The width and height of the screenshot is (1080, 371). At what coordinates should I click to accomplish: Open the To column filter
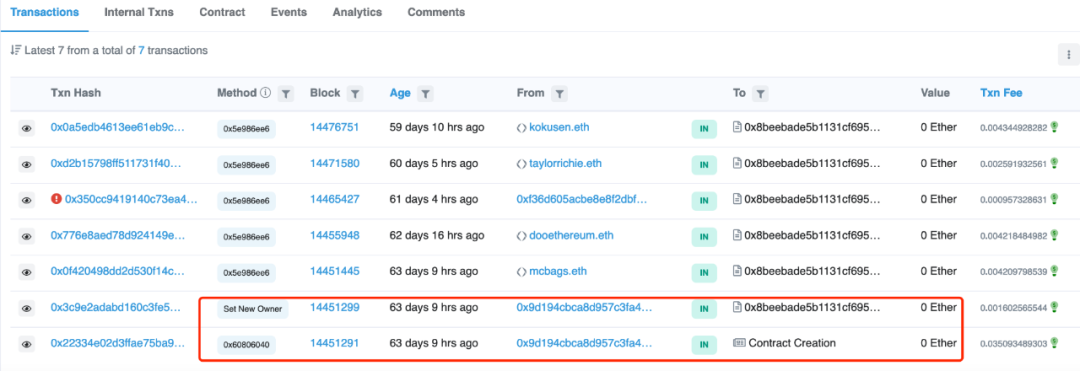760,94
